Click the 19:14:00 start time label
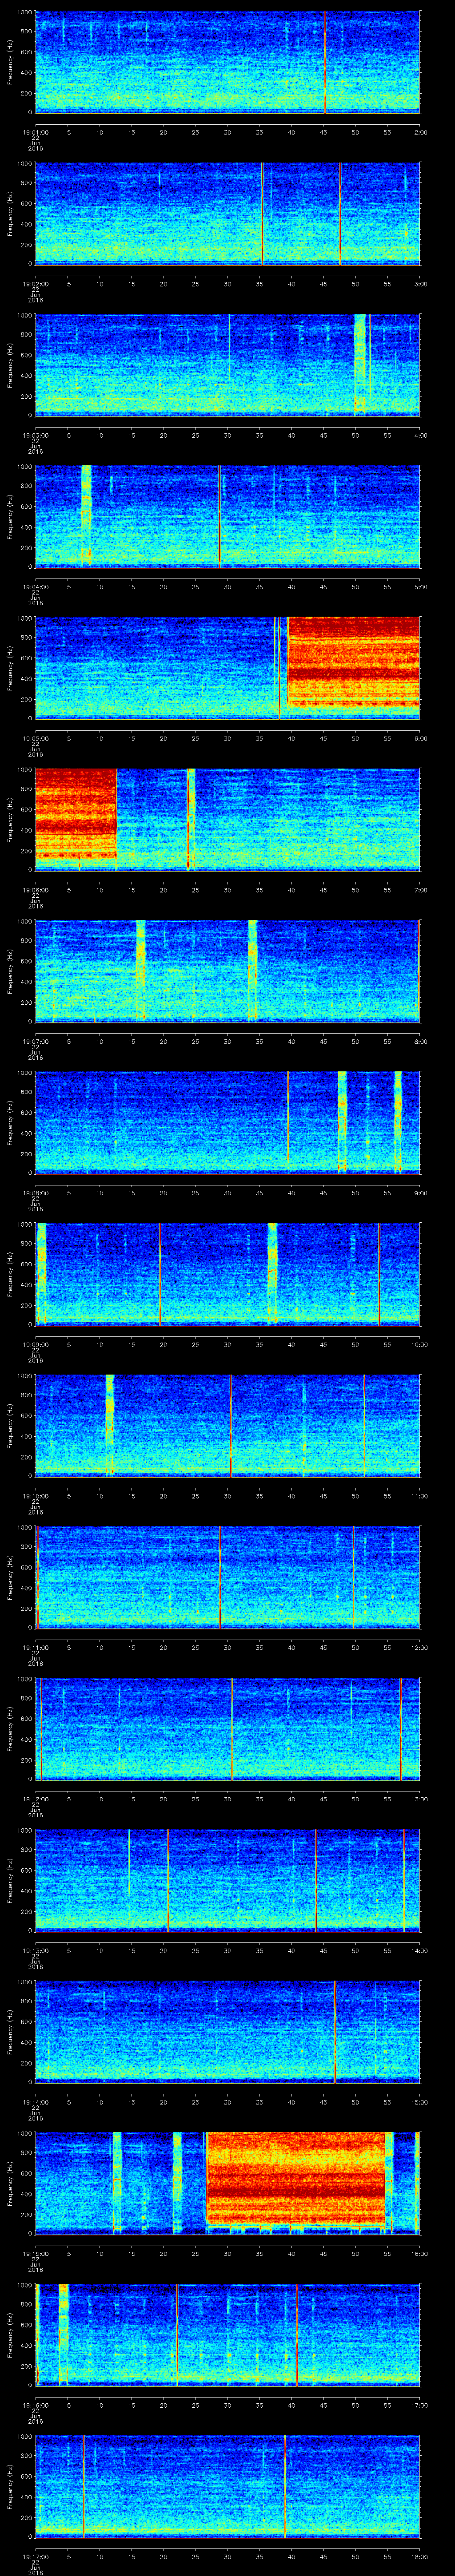 [x=35, y=2101]
